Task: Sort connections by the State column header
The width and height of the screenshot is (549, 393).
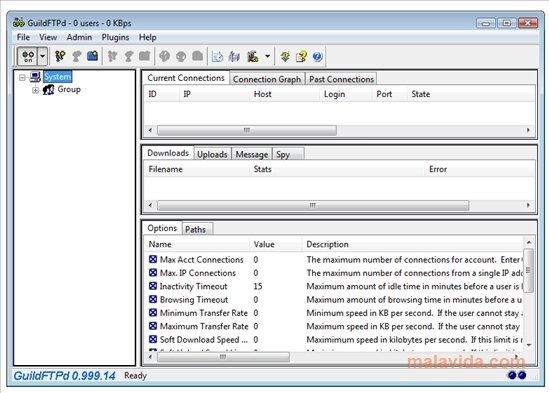Action: click(x=471, y=94)
